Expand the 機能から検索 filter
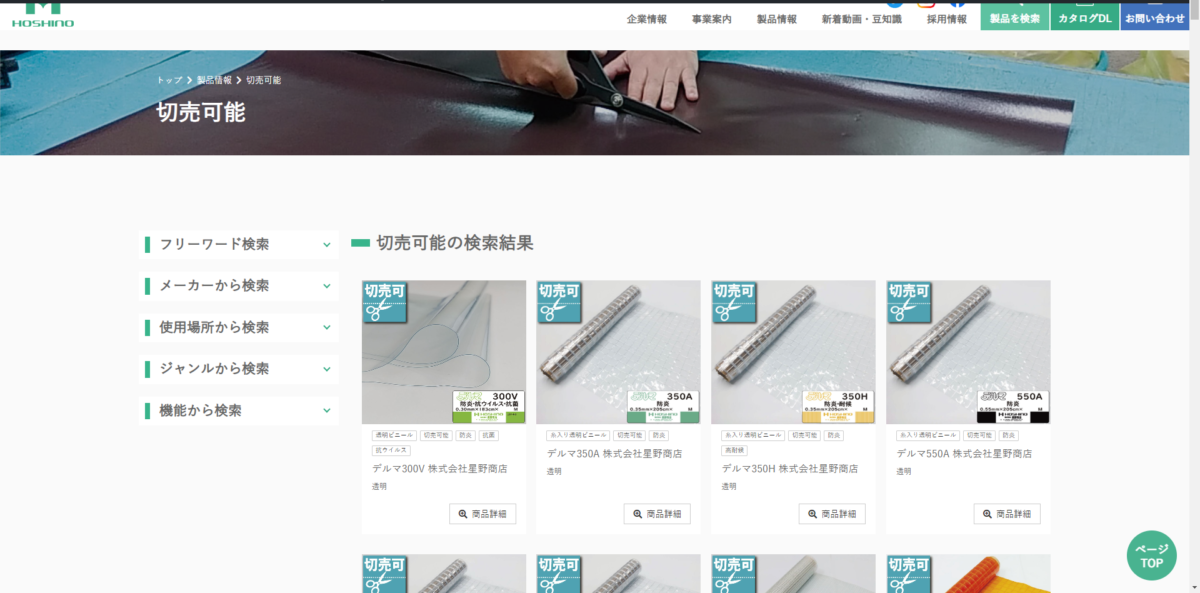Screen dimensions: 1200x593 pyautogui.click(x=239, y=410)
